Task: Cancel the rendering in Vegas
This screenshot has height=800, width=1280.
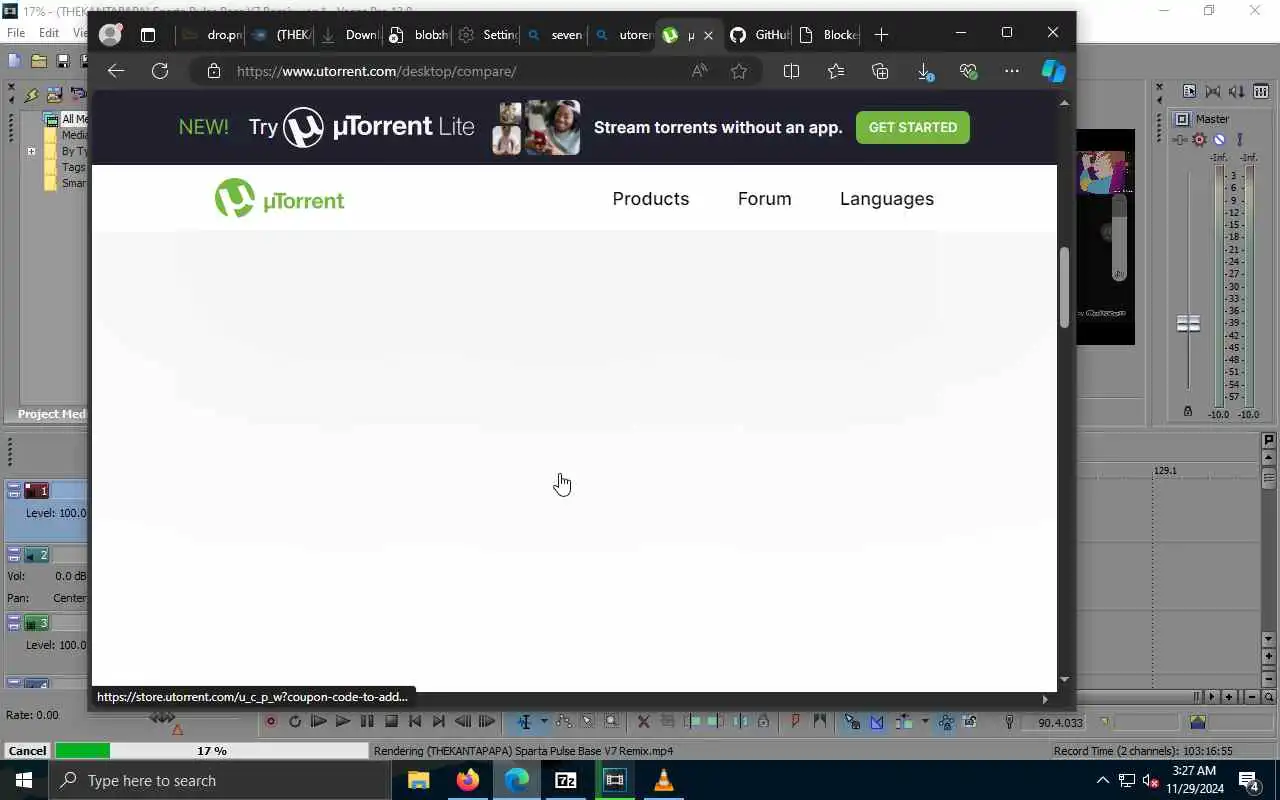Action: tap(27, 751)
